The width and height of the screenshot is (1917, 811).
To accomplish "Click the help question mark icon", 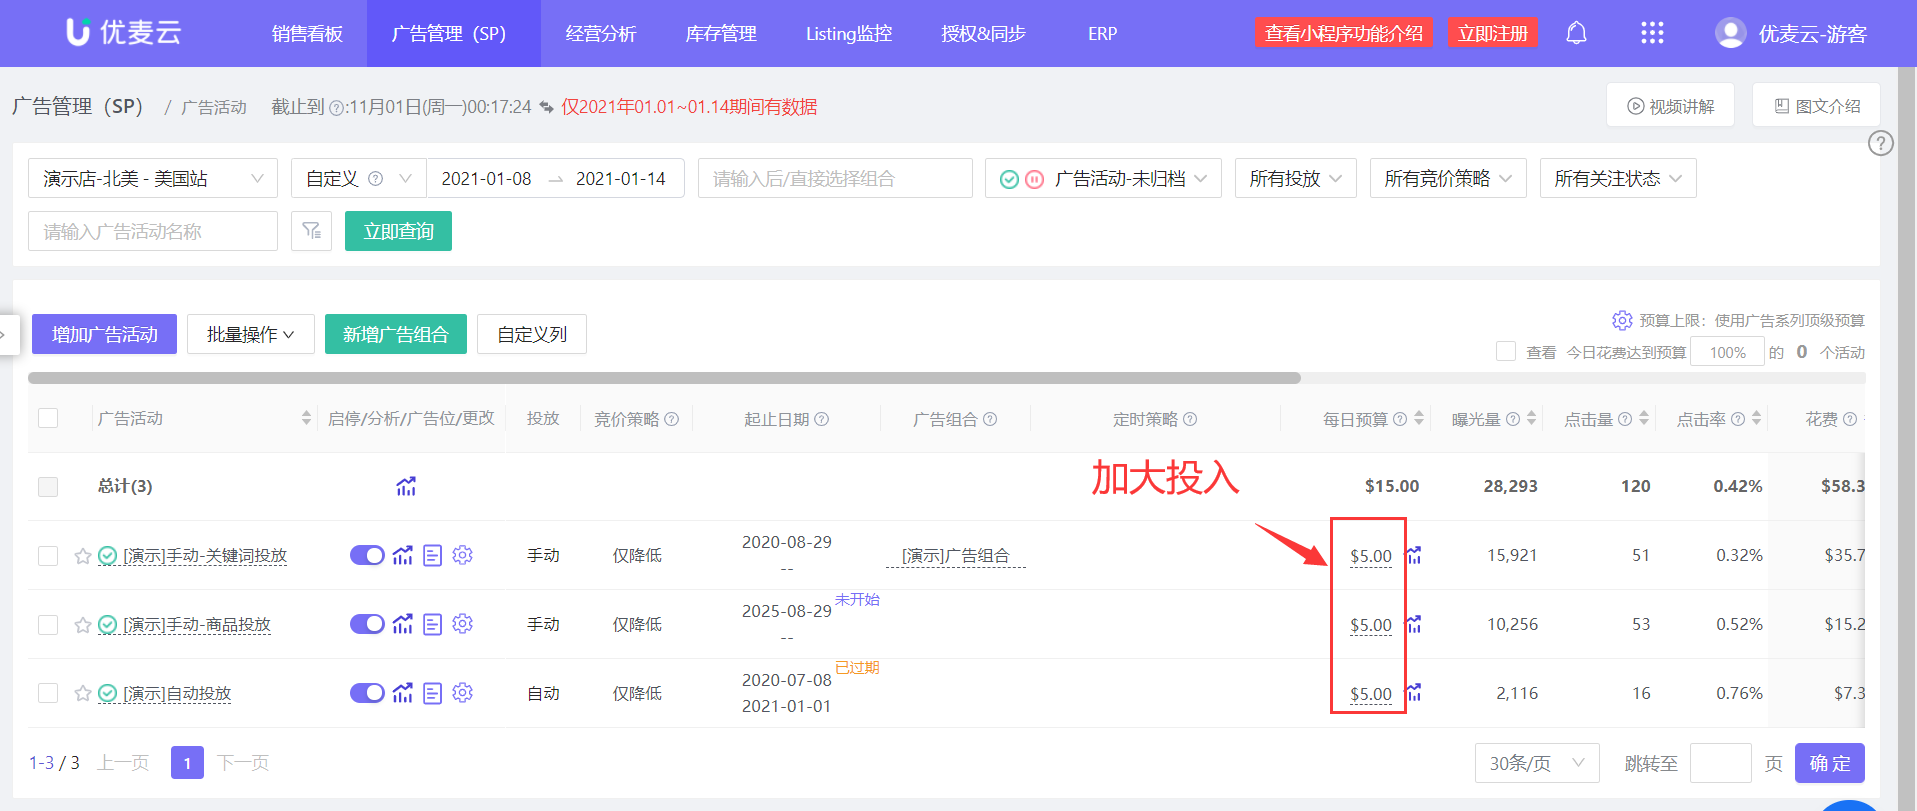I will coord(1880,143).
